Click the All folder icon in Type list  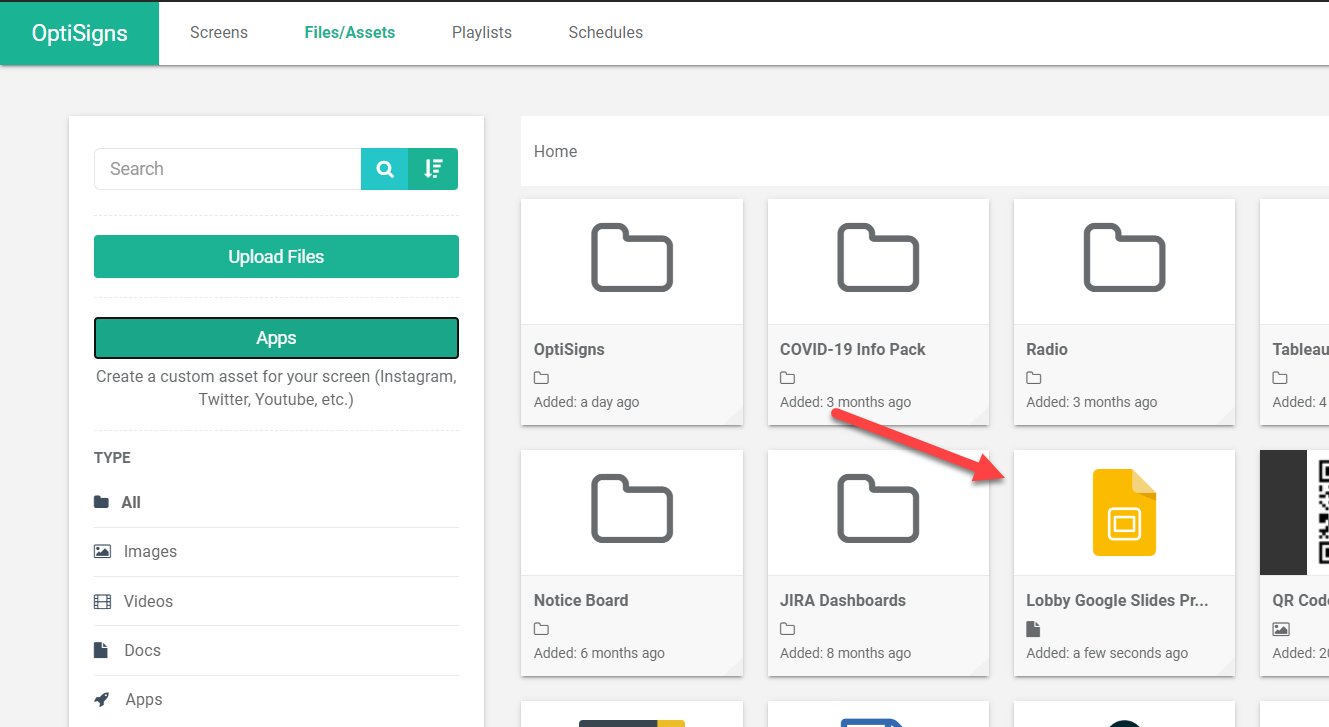[x=102, y=502]
